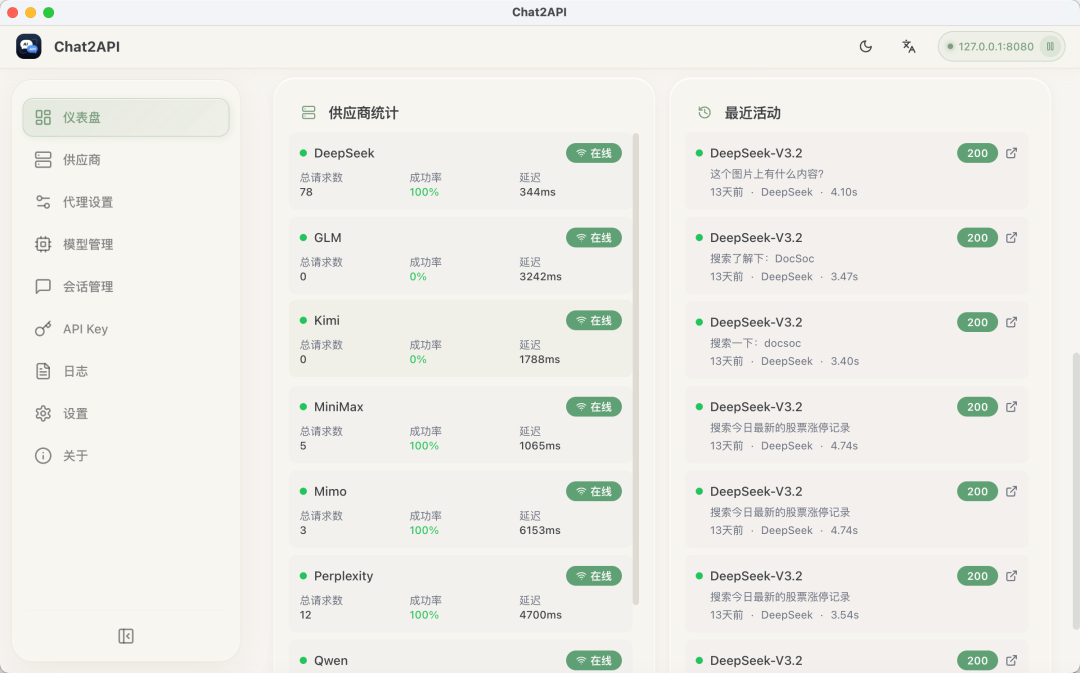This screenshot has width=1080, height=673.
Task: Select the MiniMax provider name
Action: click(338, 407)
